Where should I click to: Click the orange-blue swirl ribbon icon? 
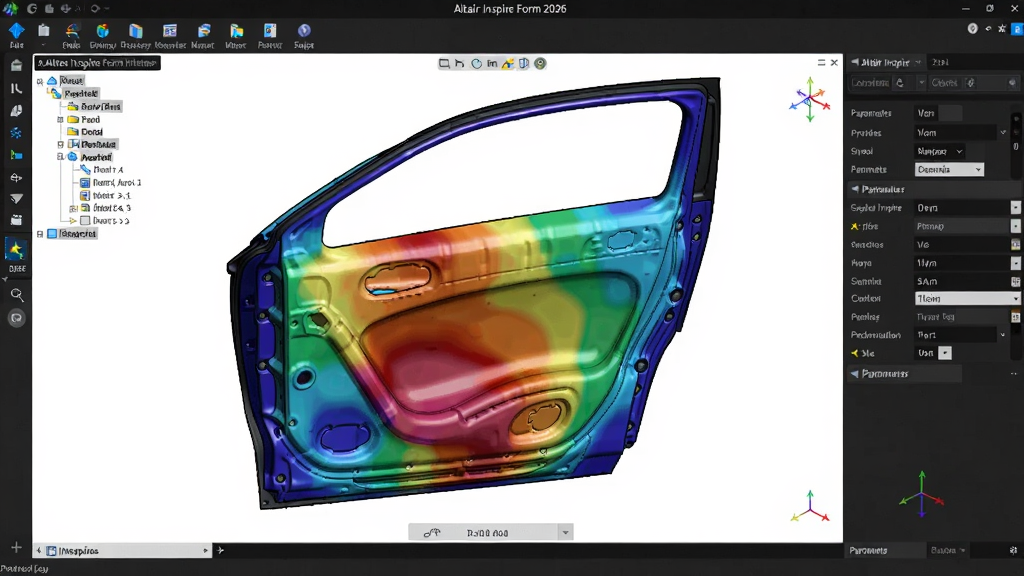point(72,30)
